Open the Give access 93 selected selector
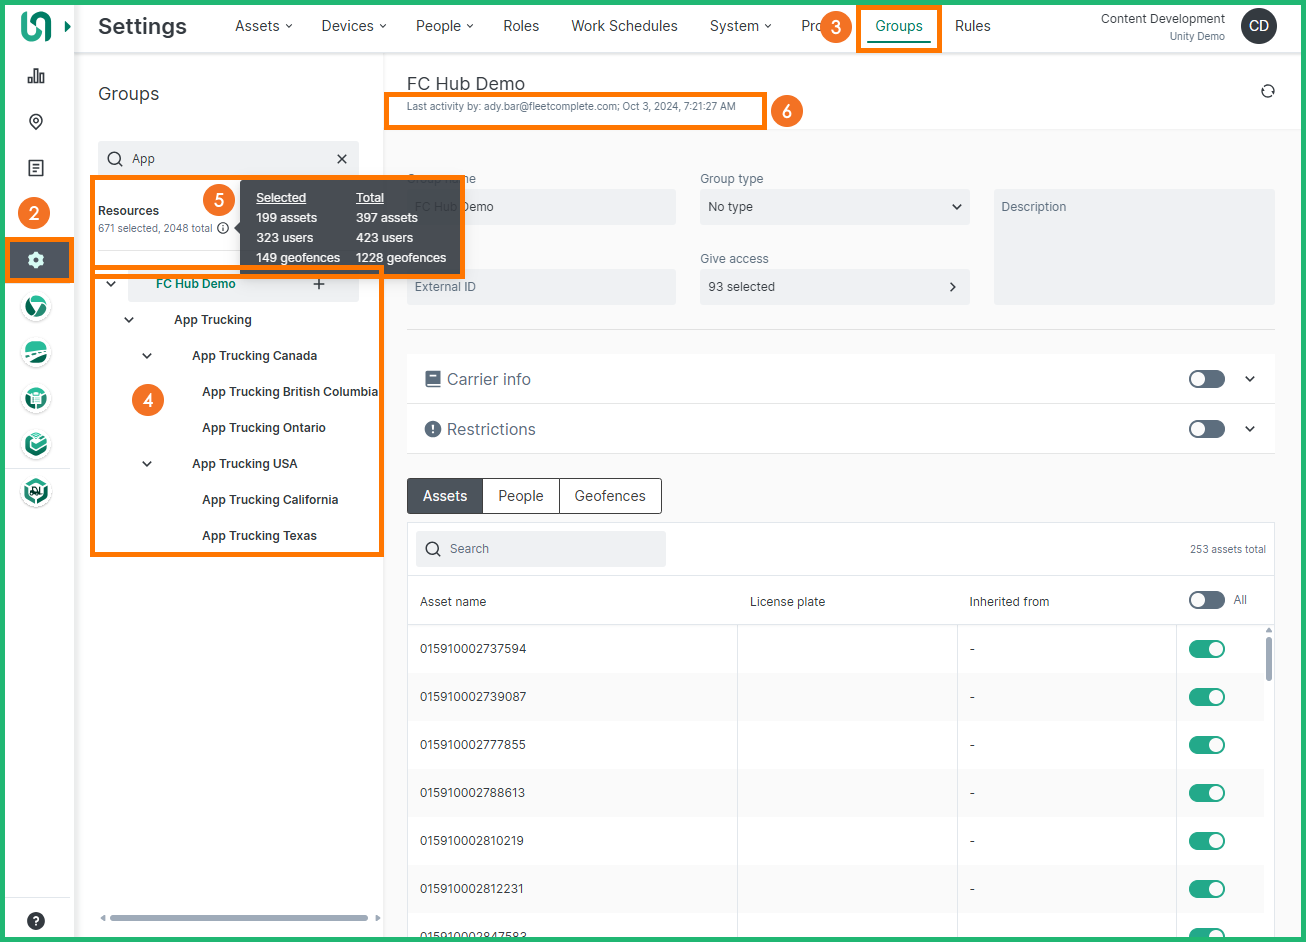Viewport: 1306px width, 942px height. point(834,287)
